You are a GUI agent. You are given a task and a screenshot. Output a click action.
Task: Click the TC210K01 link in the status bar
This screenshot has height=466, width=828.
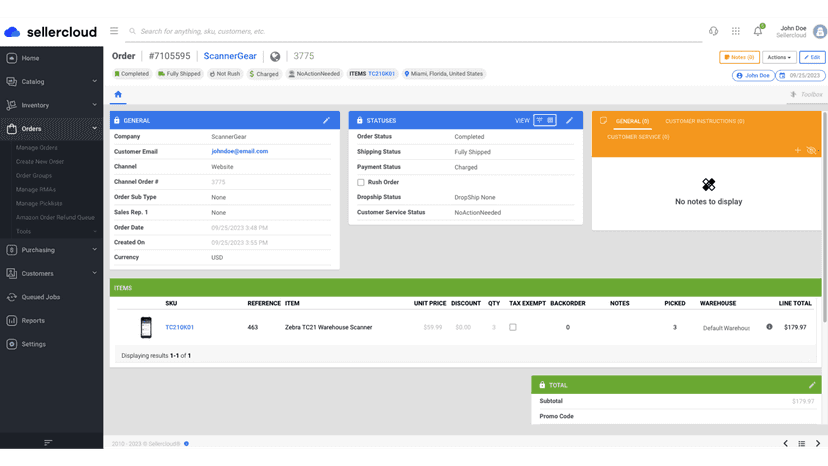(x=381, y=74)
